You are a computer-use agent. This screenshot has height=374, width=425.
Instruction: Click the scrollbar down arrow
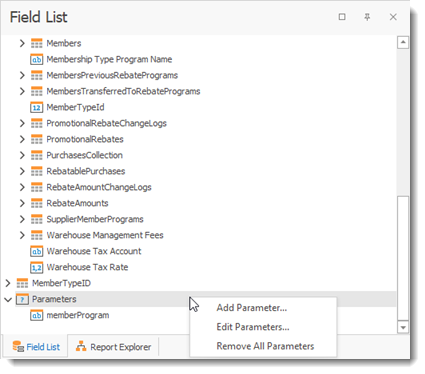coord(403,327)
